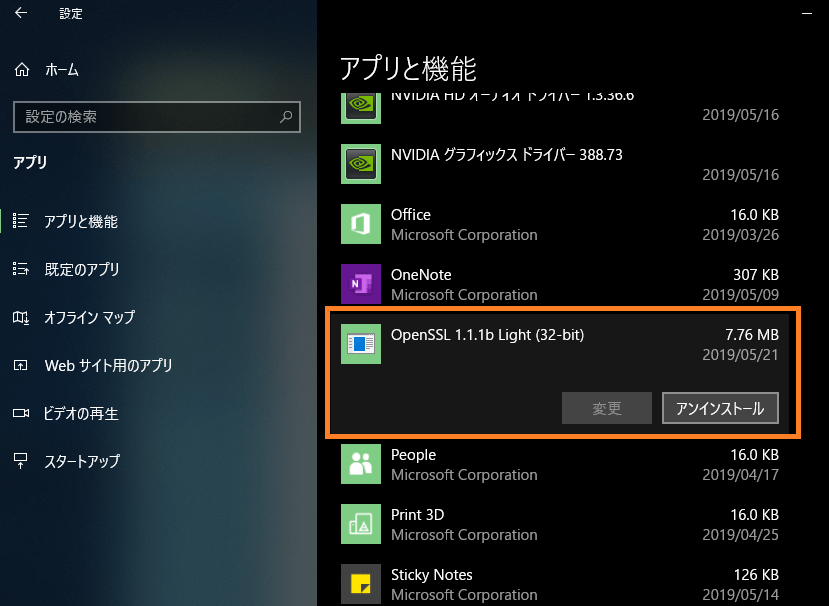This screenshot has width=829, height=606.
Task: Click the search magnifier icon
Action: (286, 116)
